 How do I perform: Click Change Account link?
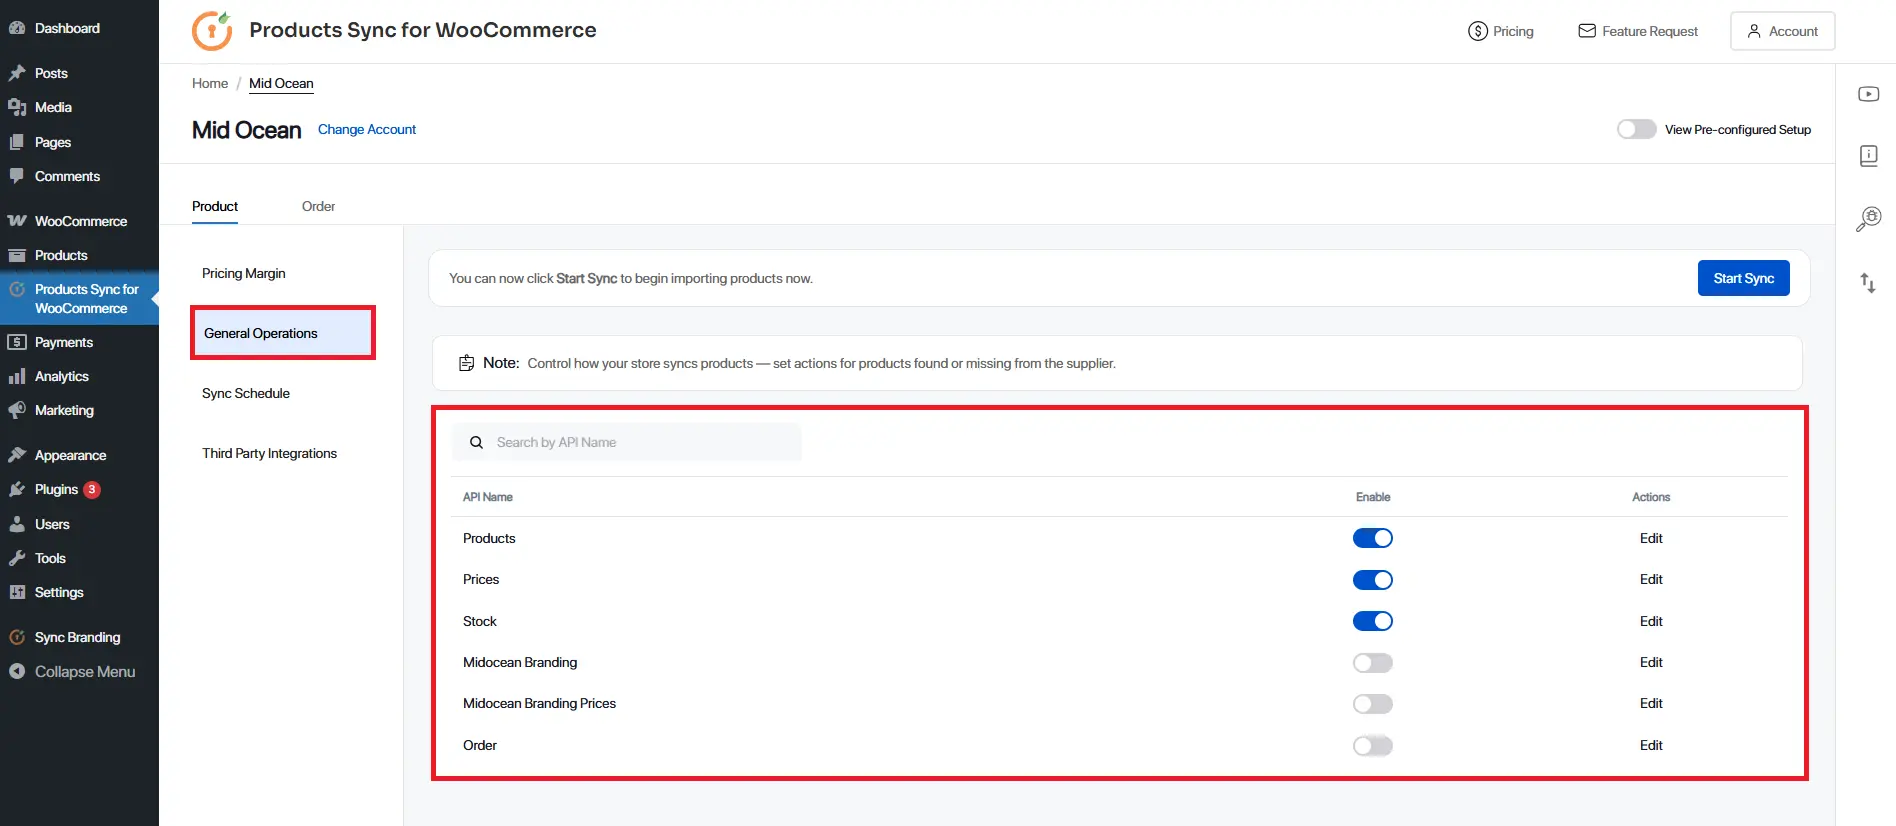(x=367, y=129)
